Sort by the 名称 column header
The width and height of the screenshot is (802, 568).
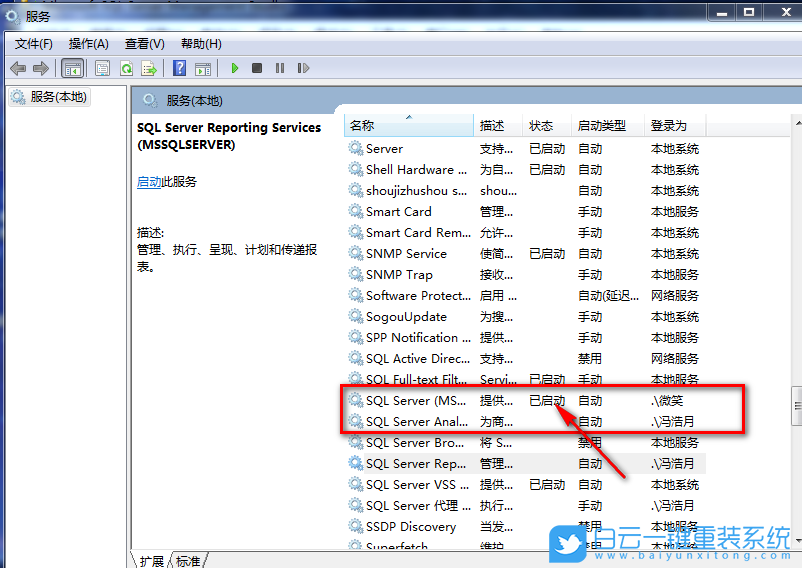409,126
